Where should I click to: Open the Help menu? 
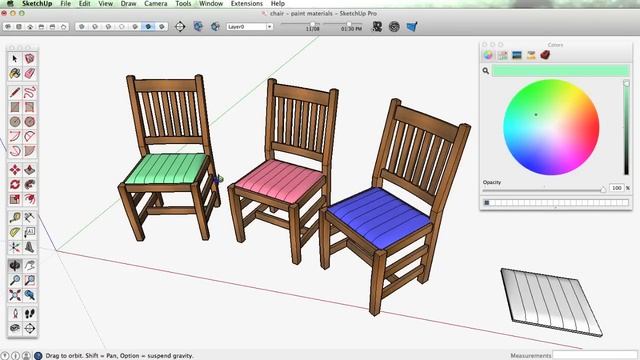click(x=278, y=4)
